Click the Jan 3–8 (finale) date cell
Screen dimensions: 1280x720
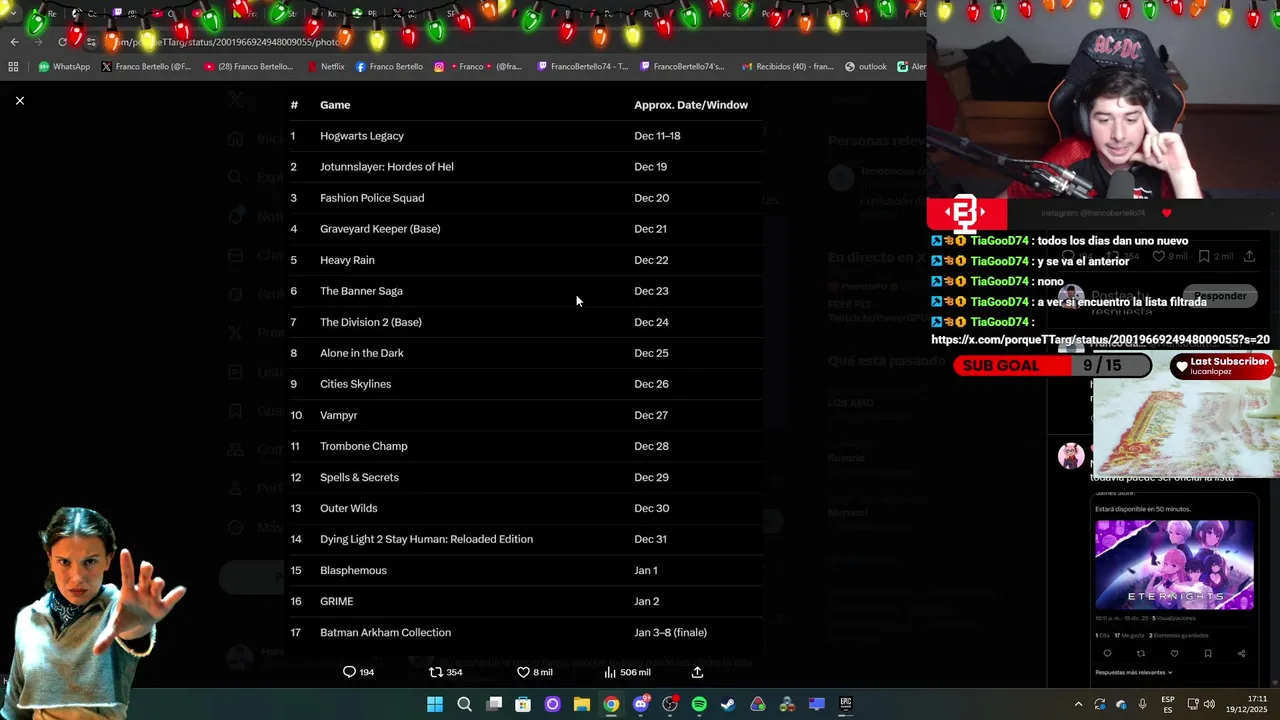pos(670,632)
